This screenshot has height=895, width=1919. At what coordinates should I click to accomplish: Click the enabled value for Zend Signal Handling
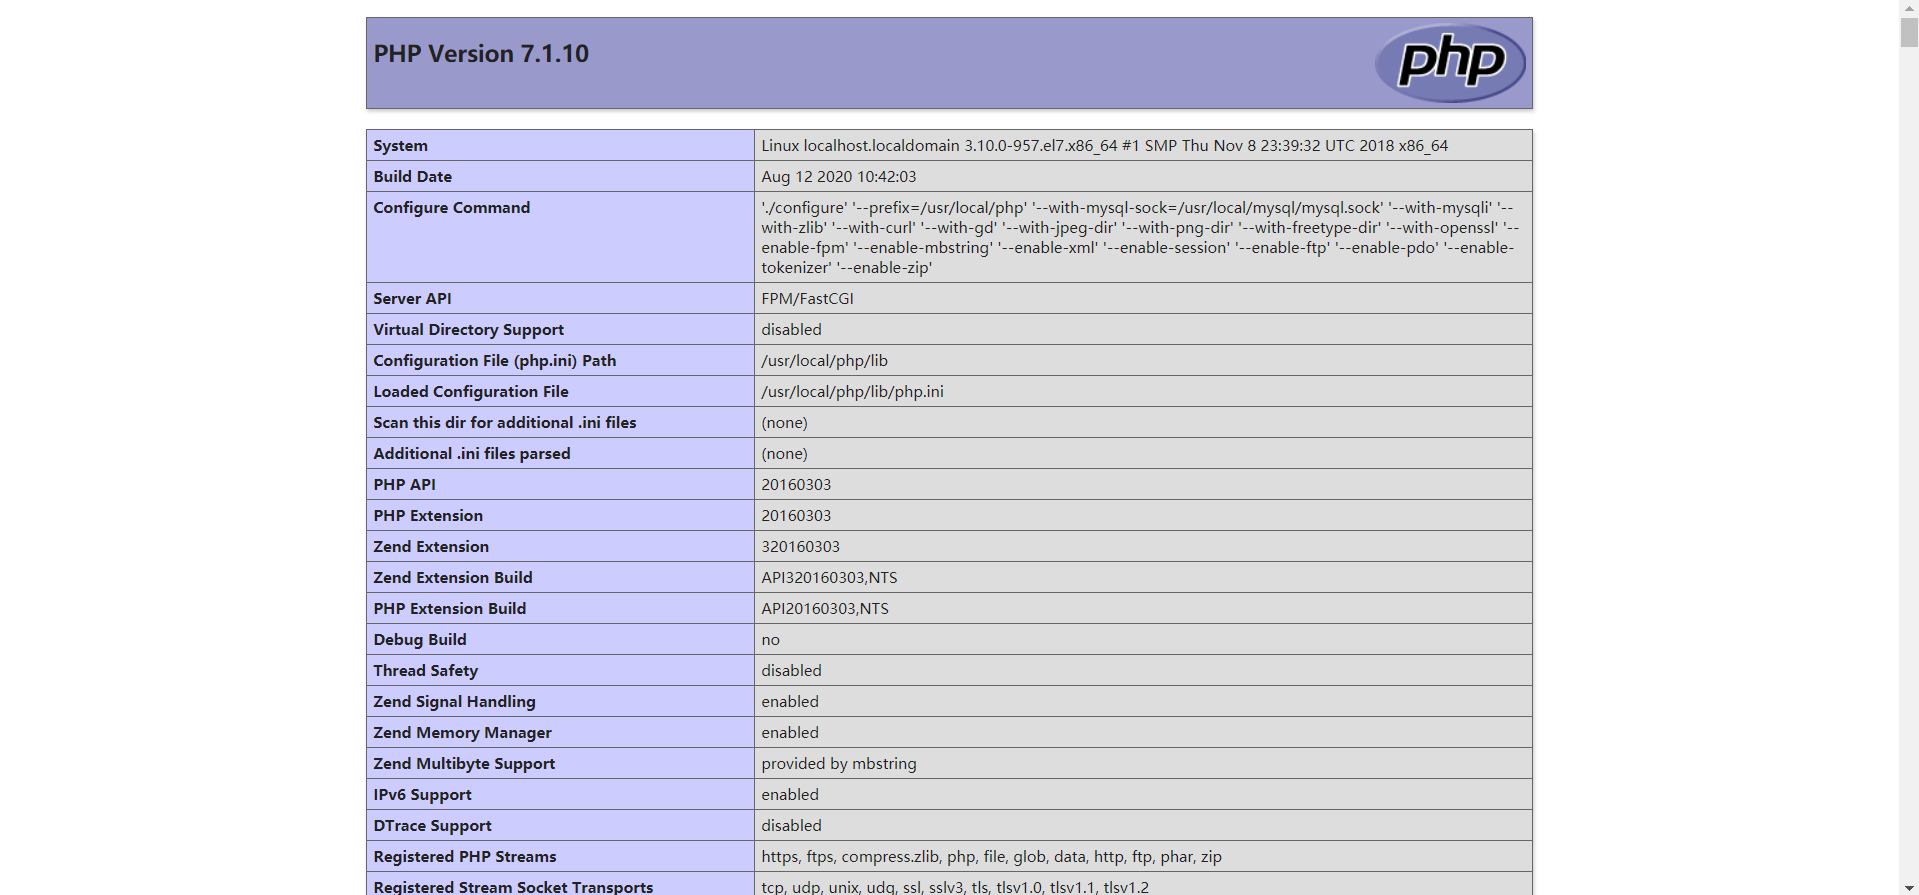coord(790,702)
